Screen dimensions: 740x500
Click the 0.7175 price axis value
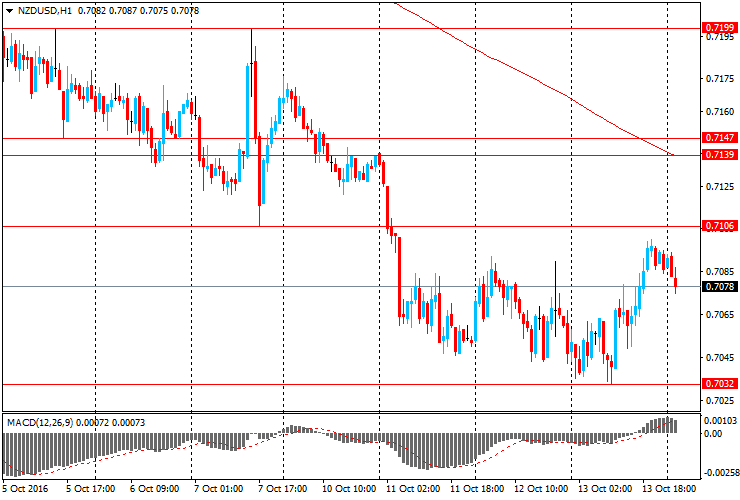tap(720, 79)
